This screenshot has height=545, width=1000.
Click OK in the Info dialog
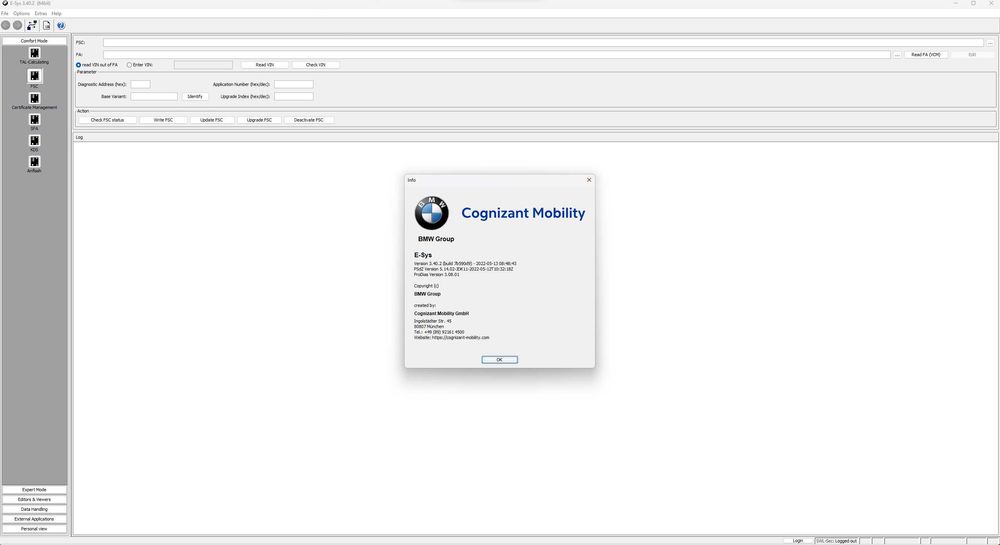(x=499, y=360)
